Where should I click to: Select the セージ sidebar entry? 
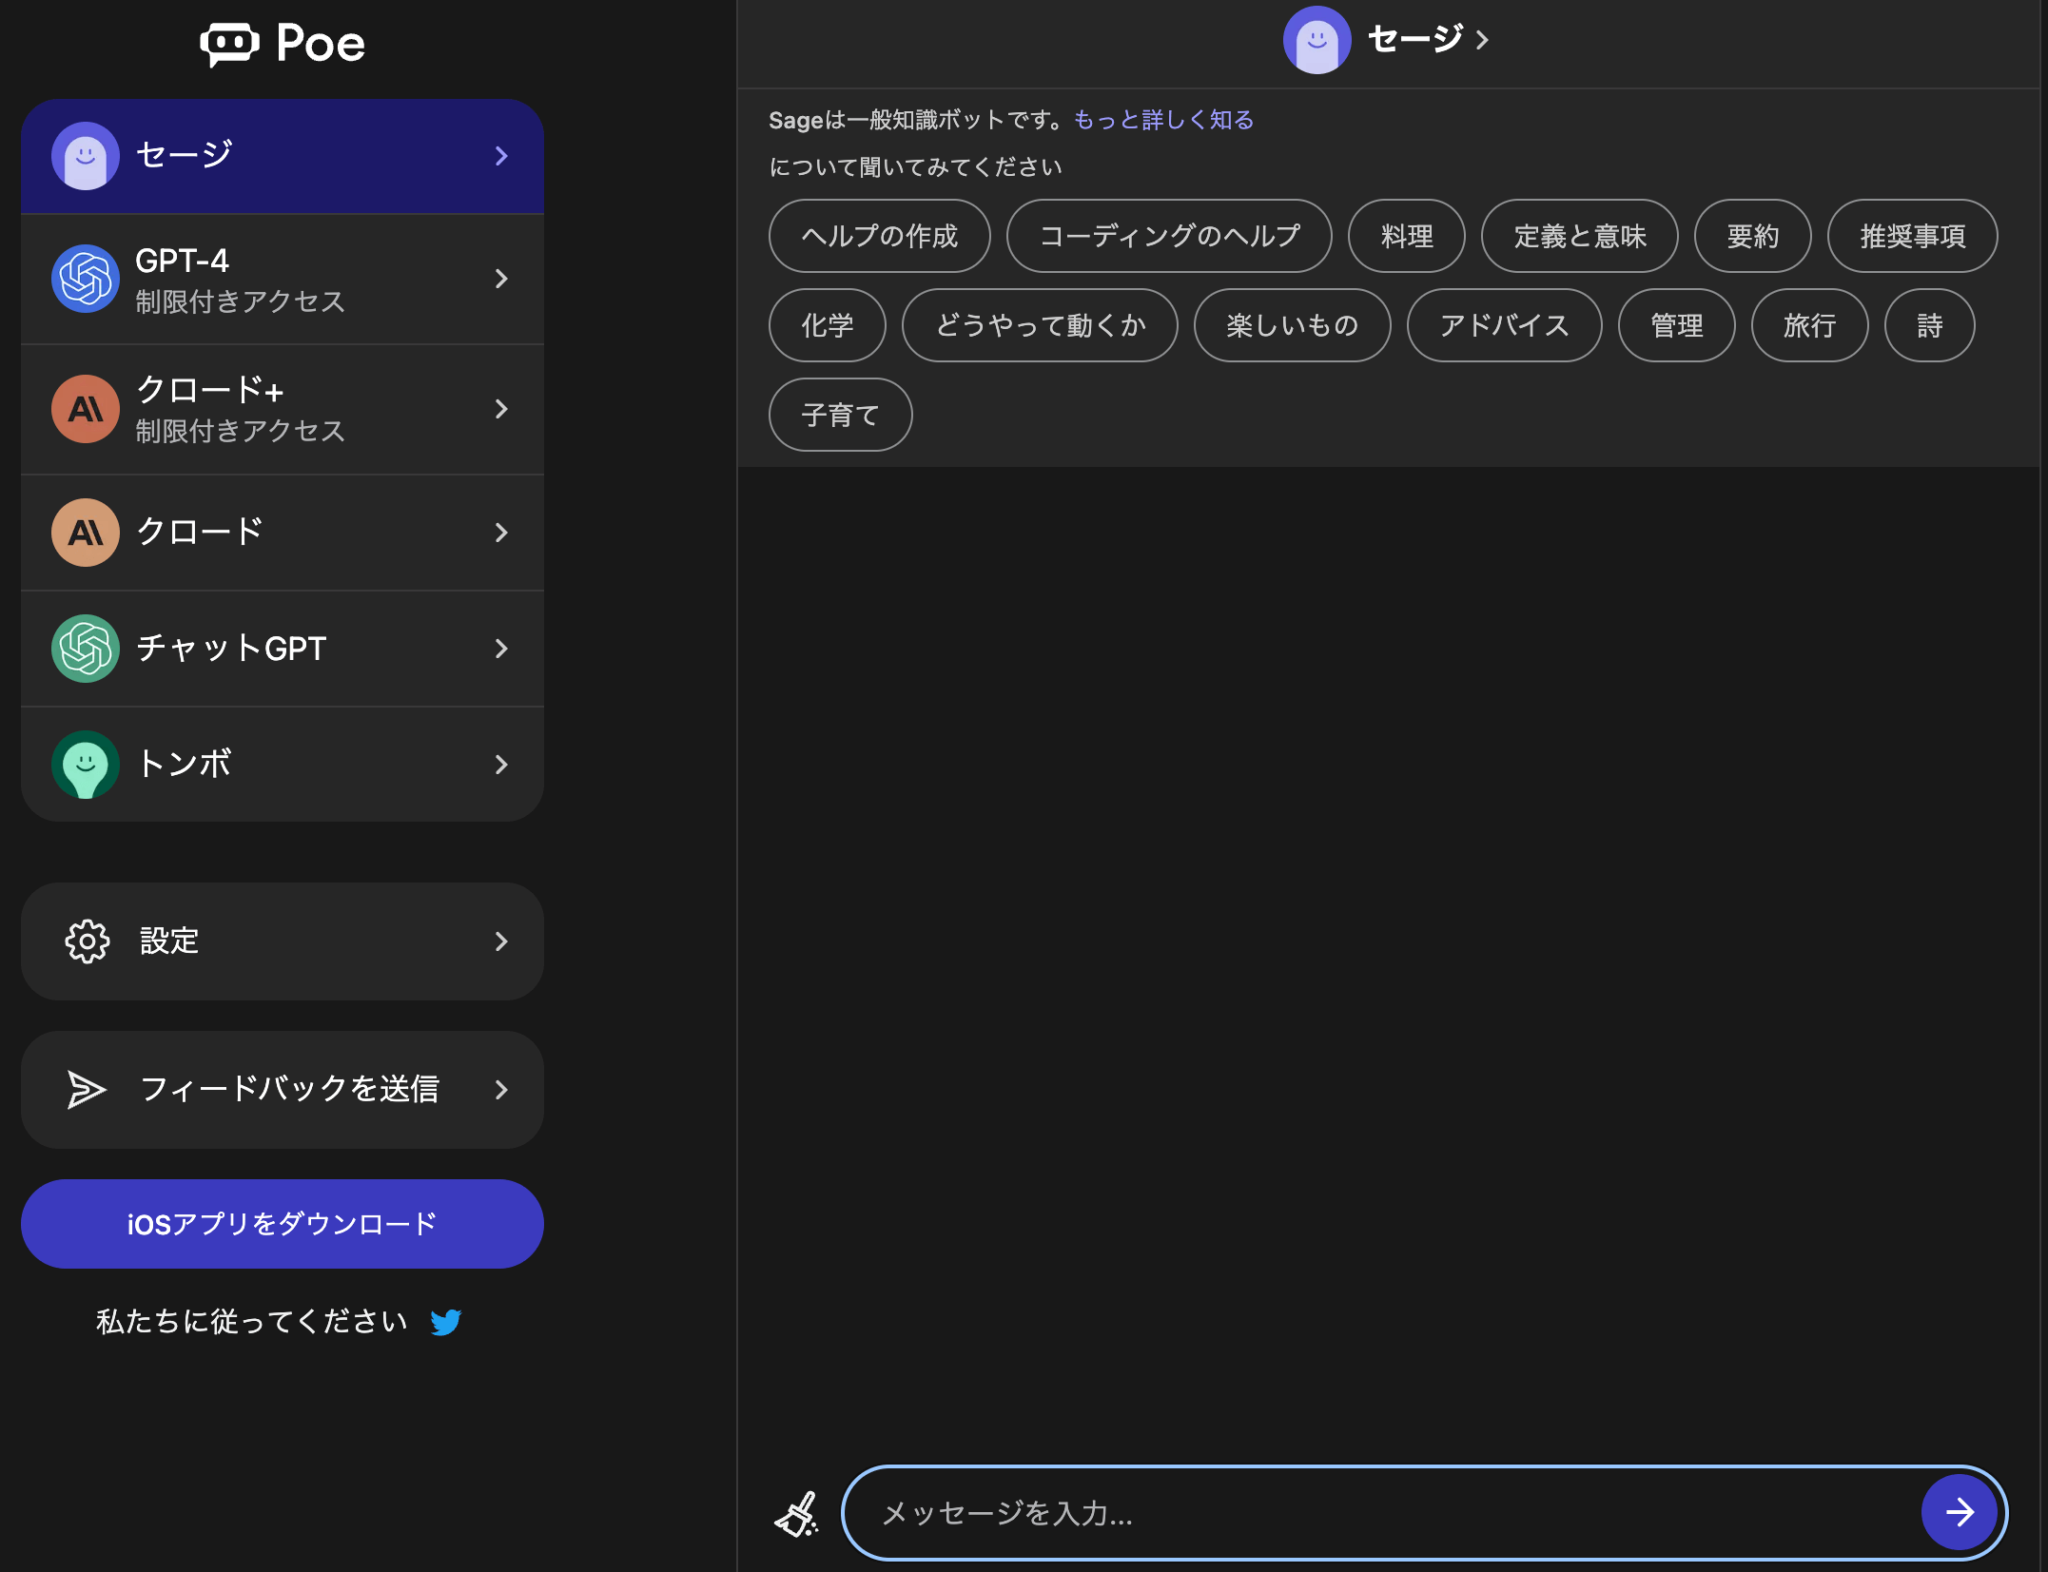point(281,155)
